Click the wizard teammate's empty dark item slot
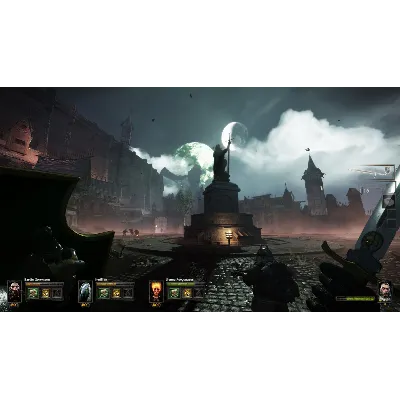400x400 pixels. tap(199, 293)
